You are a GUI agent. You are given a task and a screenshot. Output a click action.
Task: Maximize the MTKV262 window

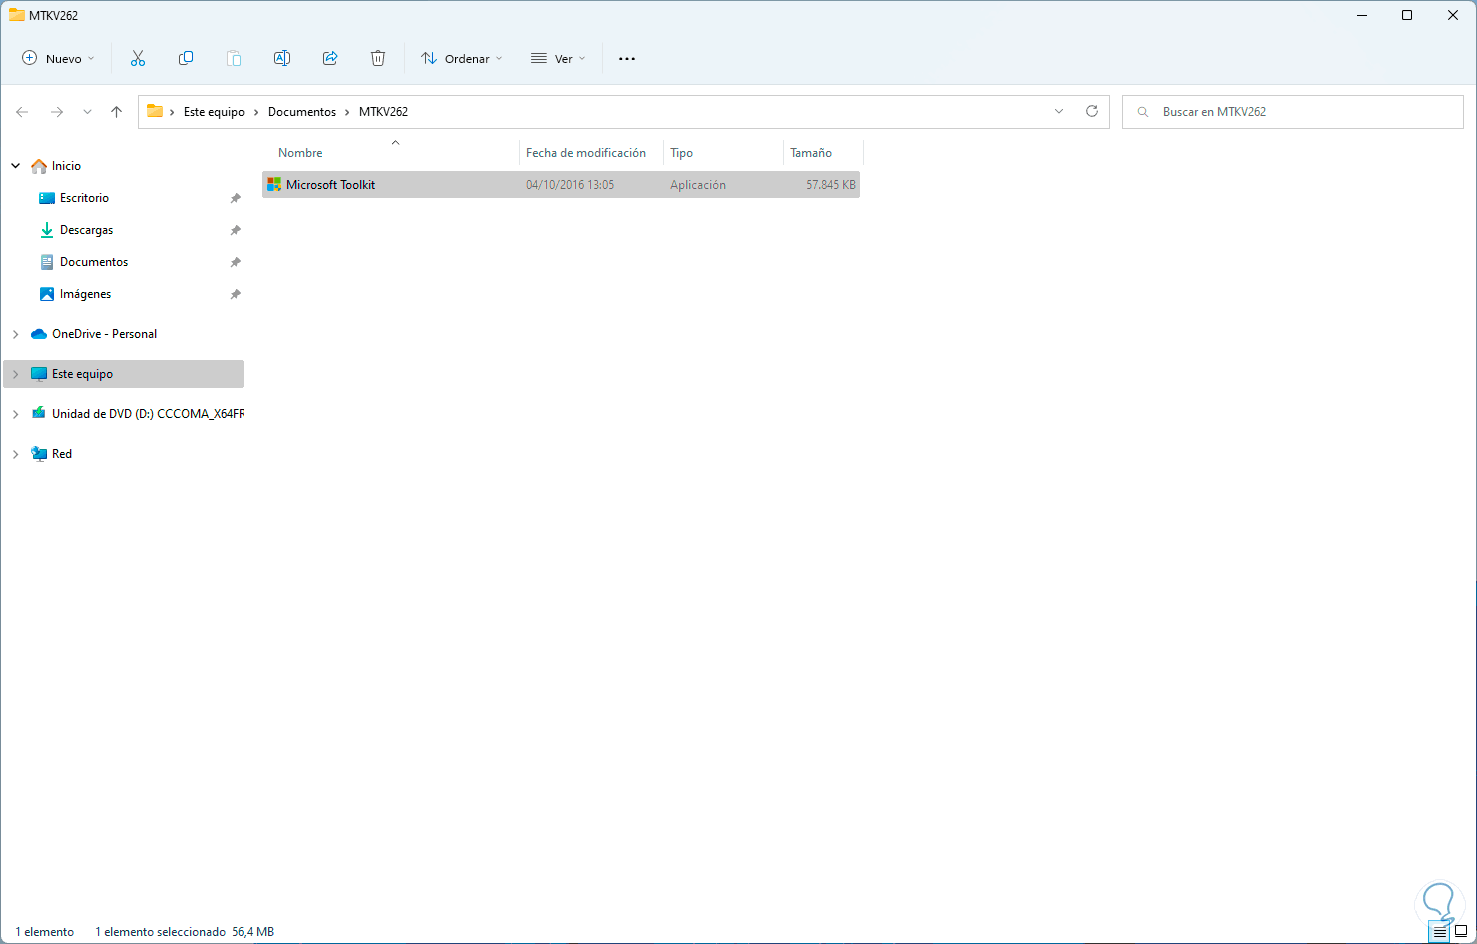pyautogui.click(x=1407, y=15)
